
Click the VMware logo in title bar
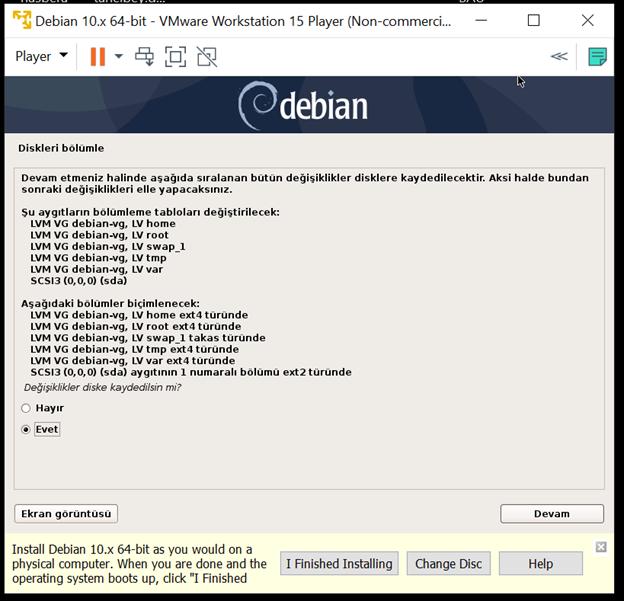click(x=21, y=20)
